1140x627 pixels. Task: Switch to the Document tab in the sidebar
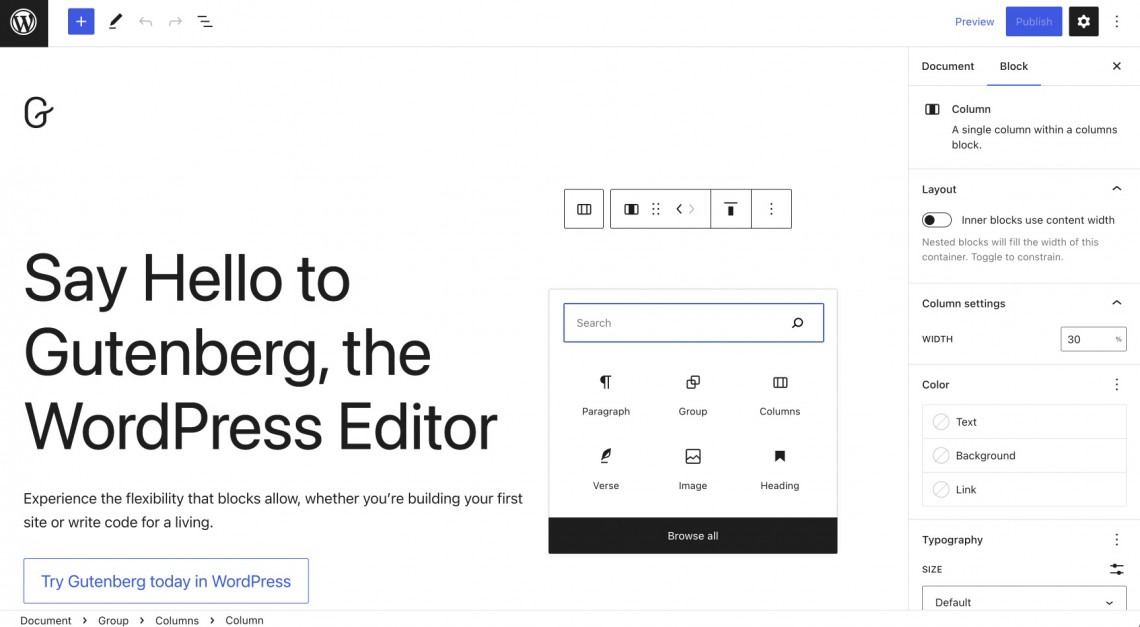click(x=947, y=66)
